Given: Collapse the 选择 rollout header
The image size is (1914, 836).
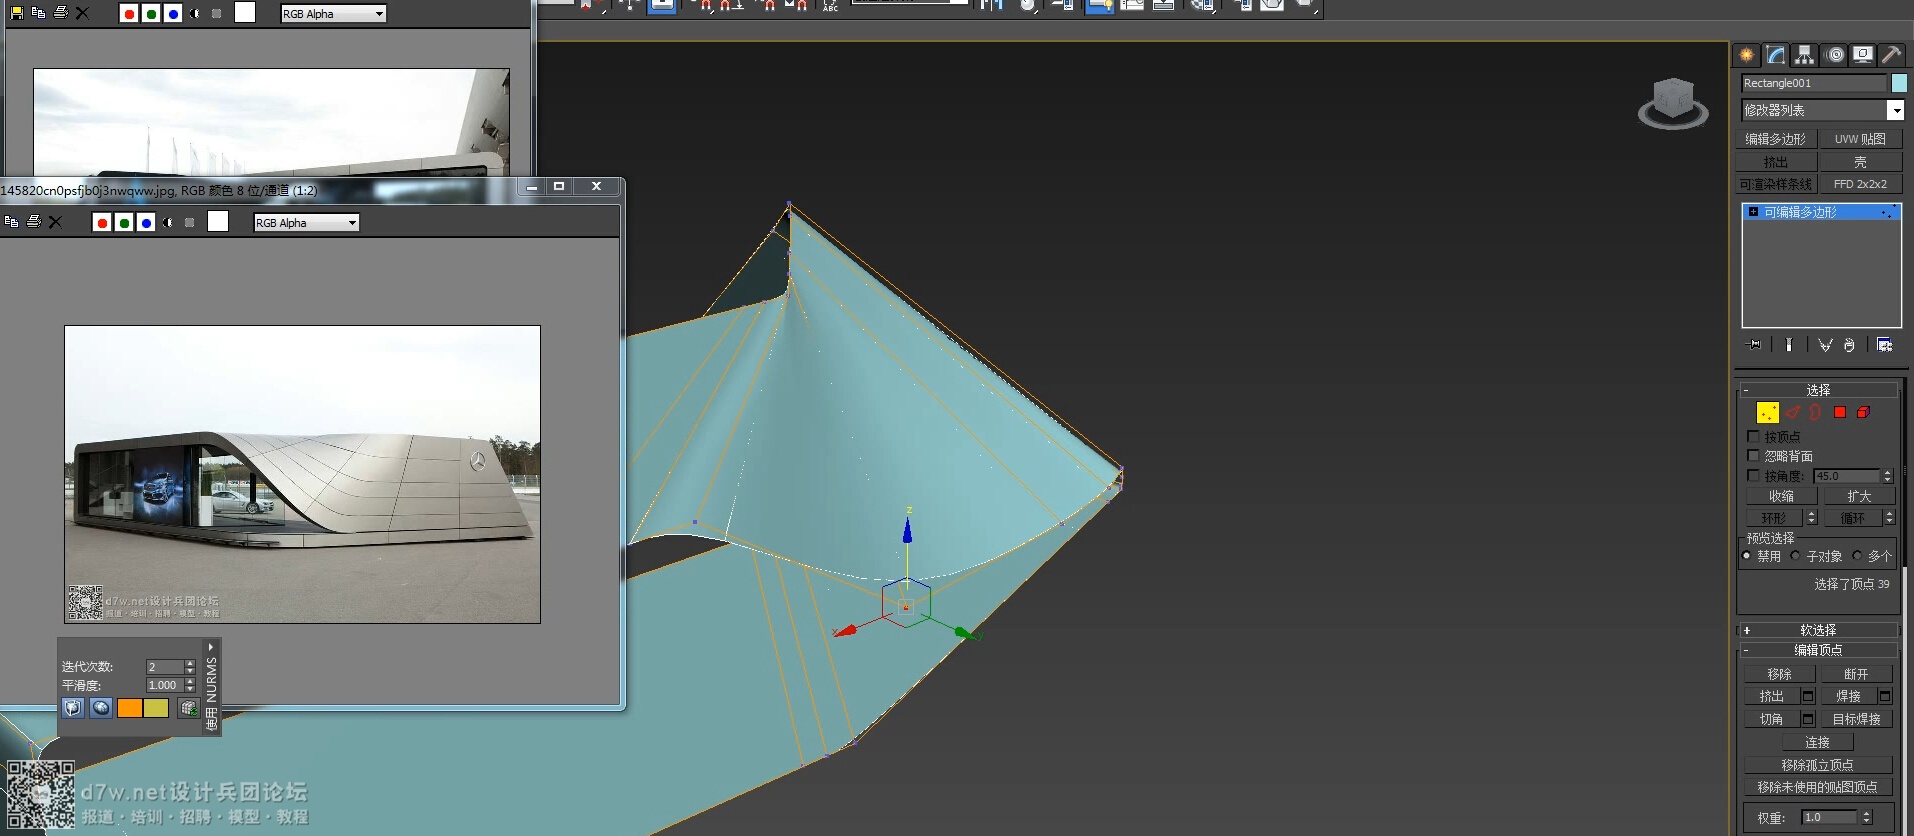Looking at the screenshot, I should (1818, 390).
